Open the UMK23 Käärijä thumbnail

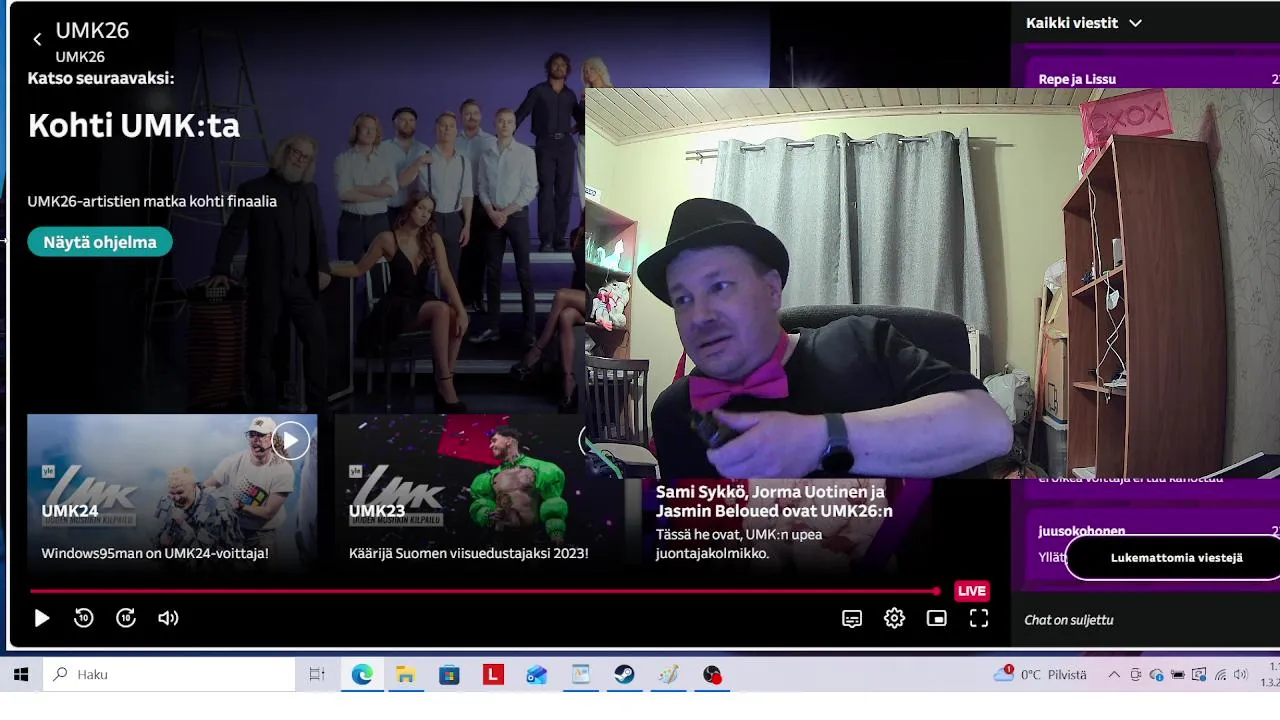[x=480, y=493]
